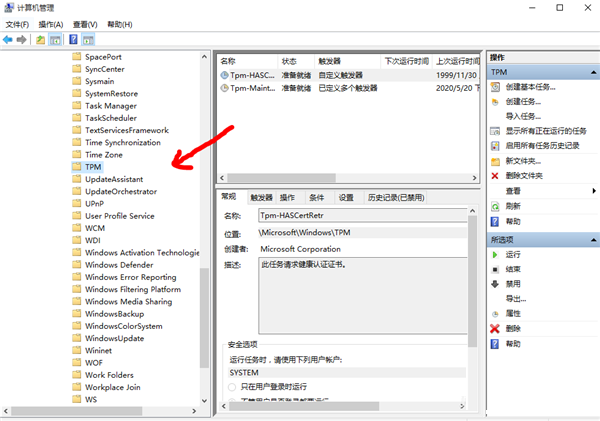Click the green 刷新 refresh icon
Screen dimensions: 600x421
click(495, 206)
